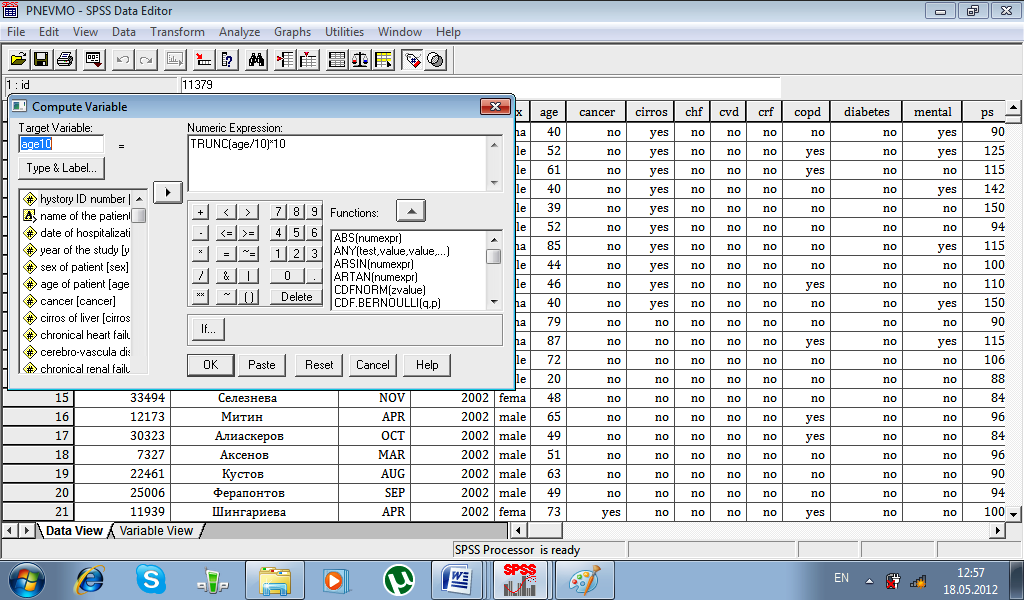
Task: Click the diabetes column header
Action: 866,112
